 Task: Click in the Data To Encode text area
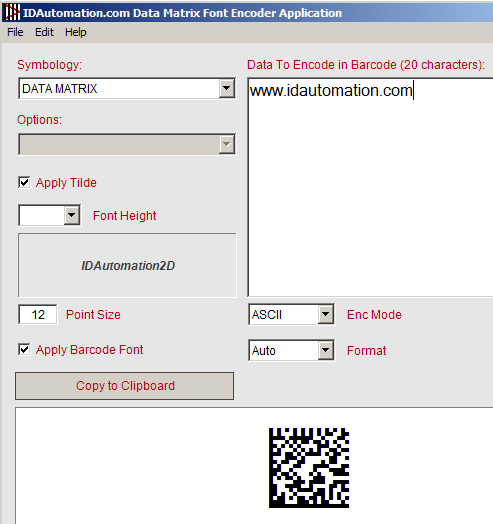click(370, 187)
